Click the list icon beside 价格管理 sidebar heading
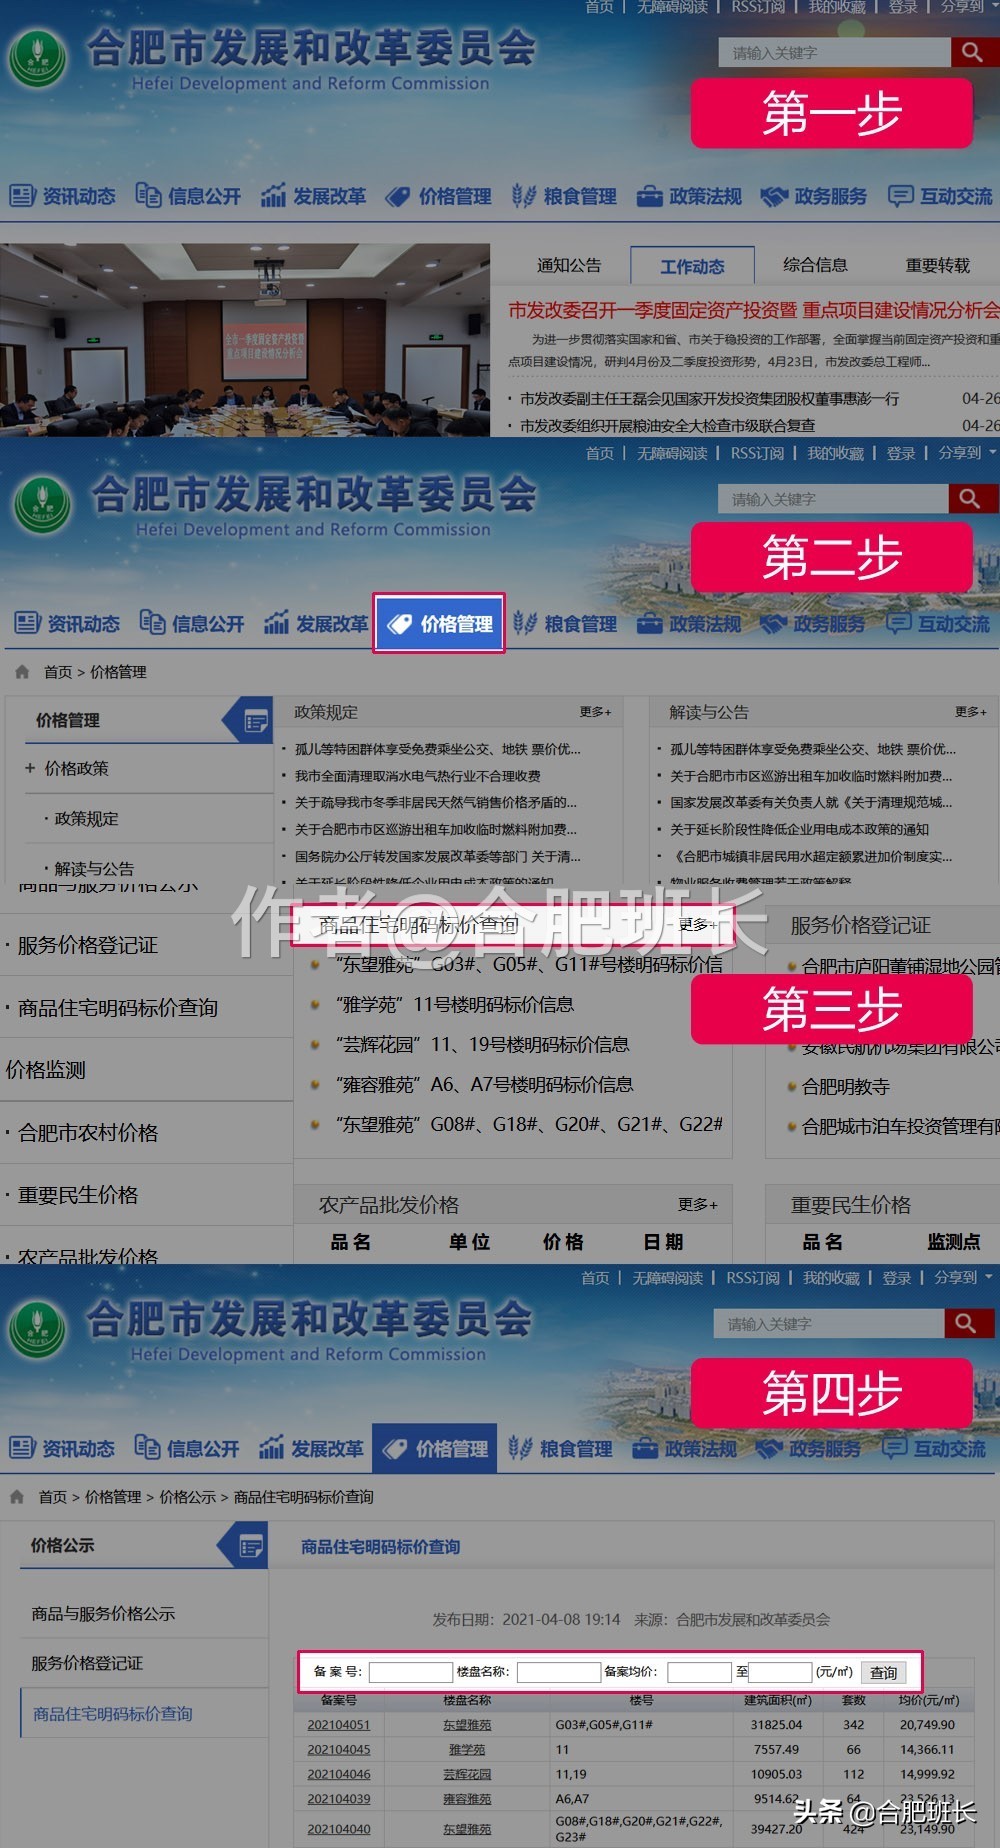This screenshot has height=1848, width=1000. tap(256, 721)
